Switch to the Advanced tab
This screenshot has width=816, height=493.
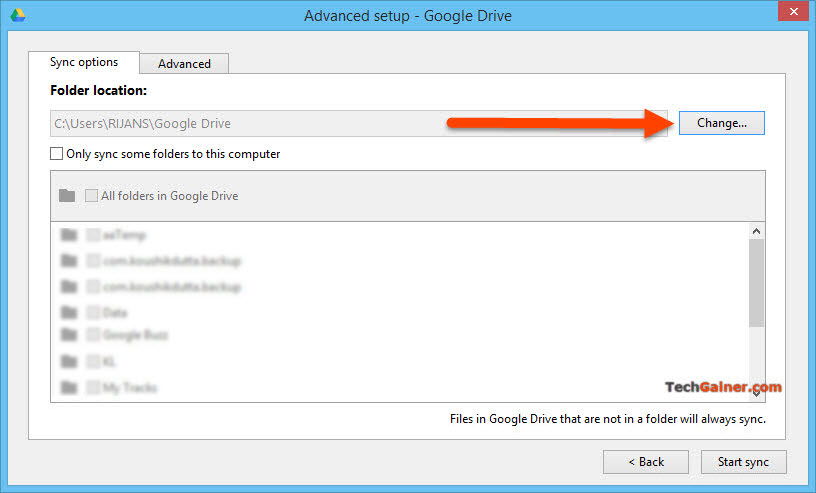184,63
